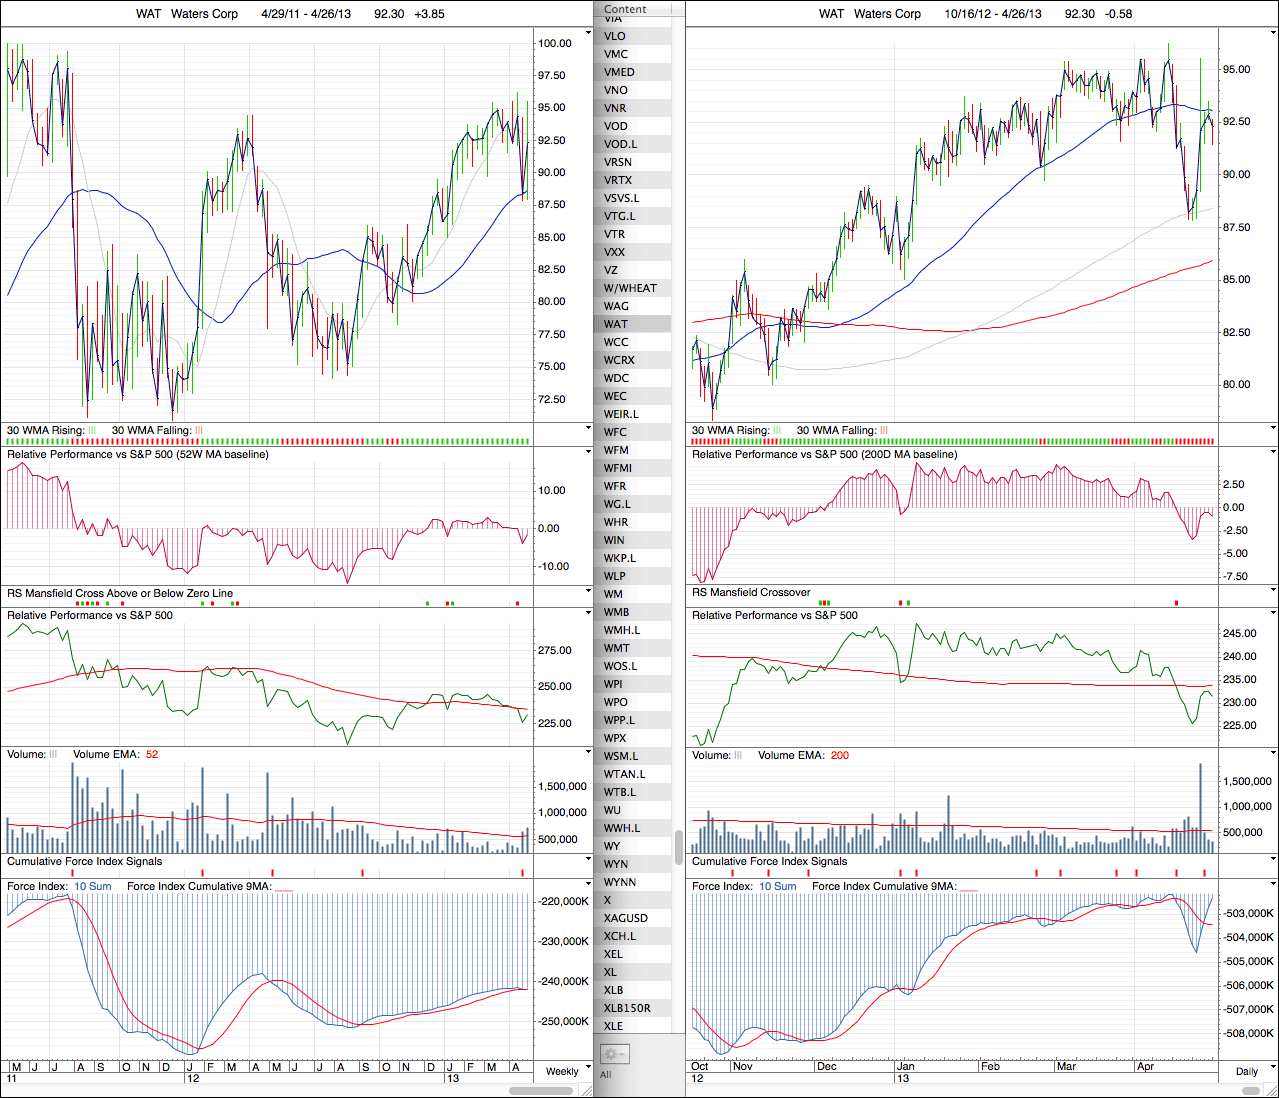Select XLE ticker in the symbol list
Viewport: 1279px width, 1098px height.
(613, 1026)
